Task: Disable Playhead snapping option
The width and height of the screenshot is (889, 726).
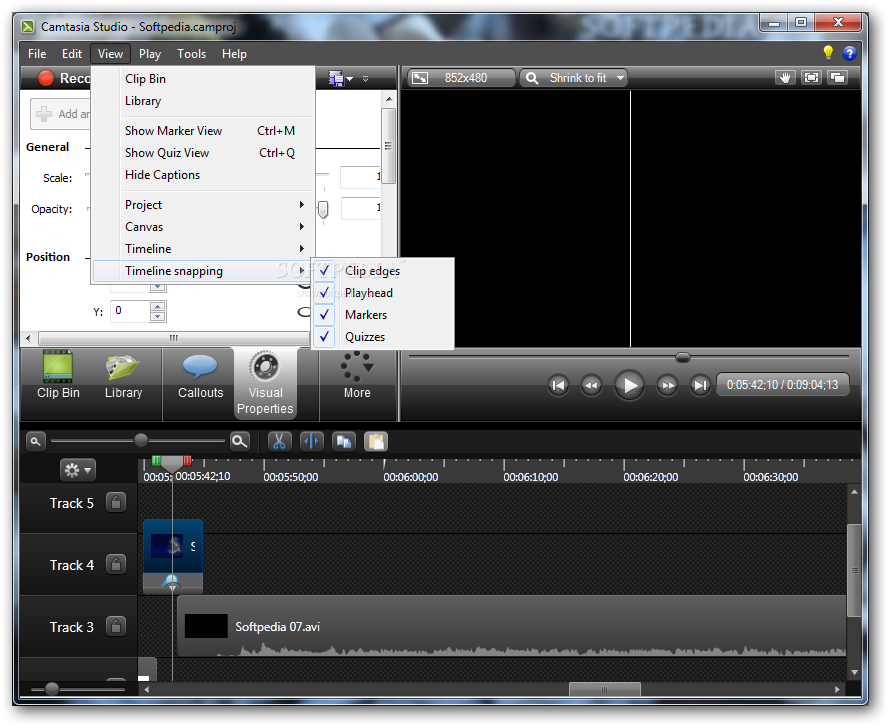Action: [368, 292]
